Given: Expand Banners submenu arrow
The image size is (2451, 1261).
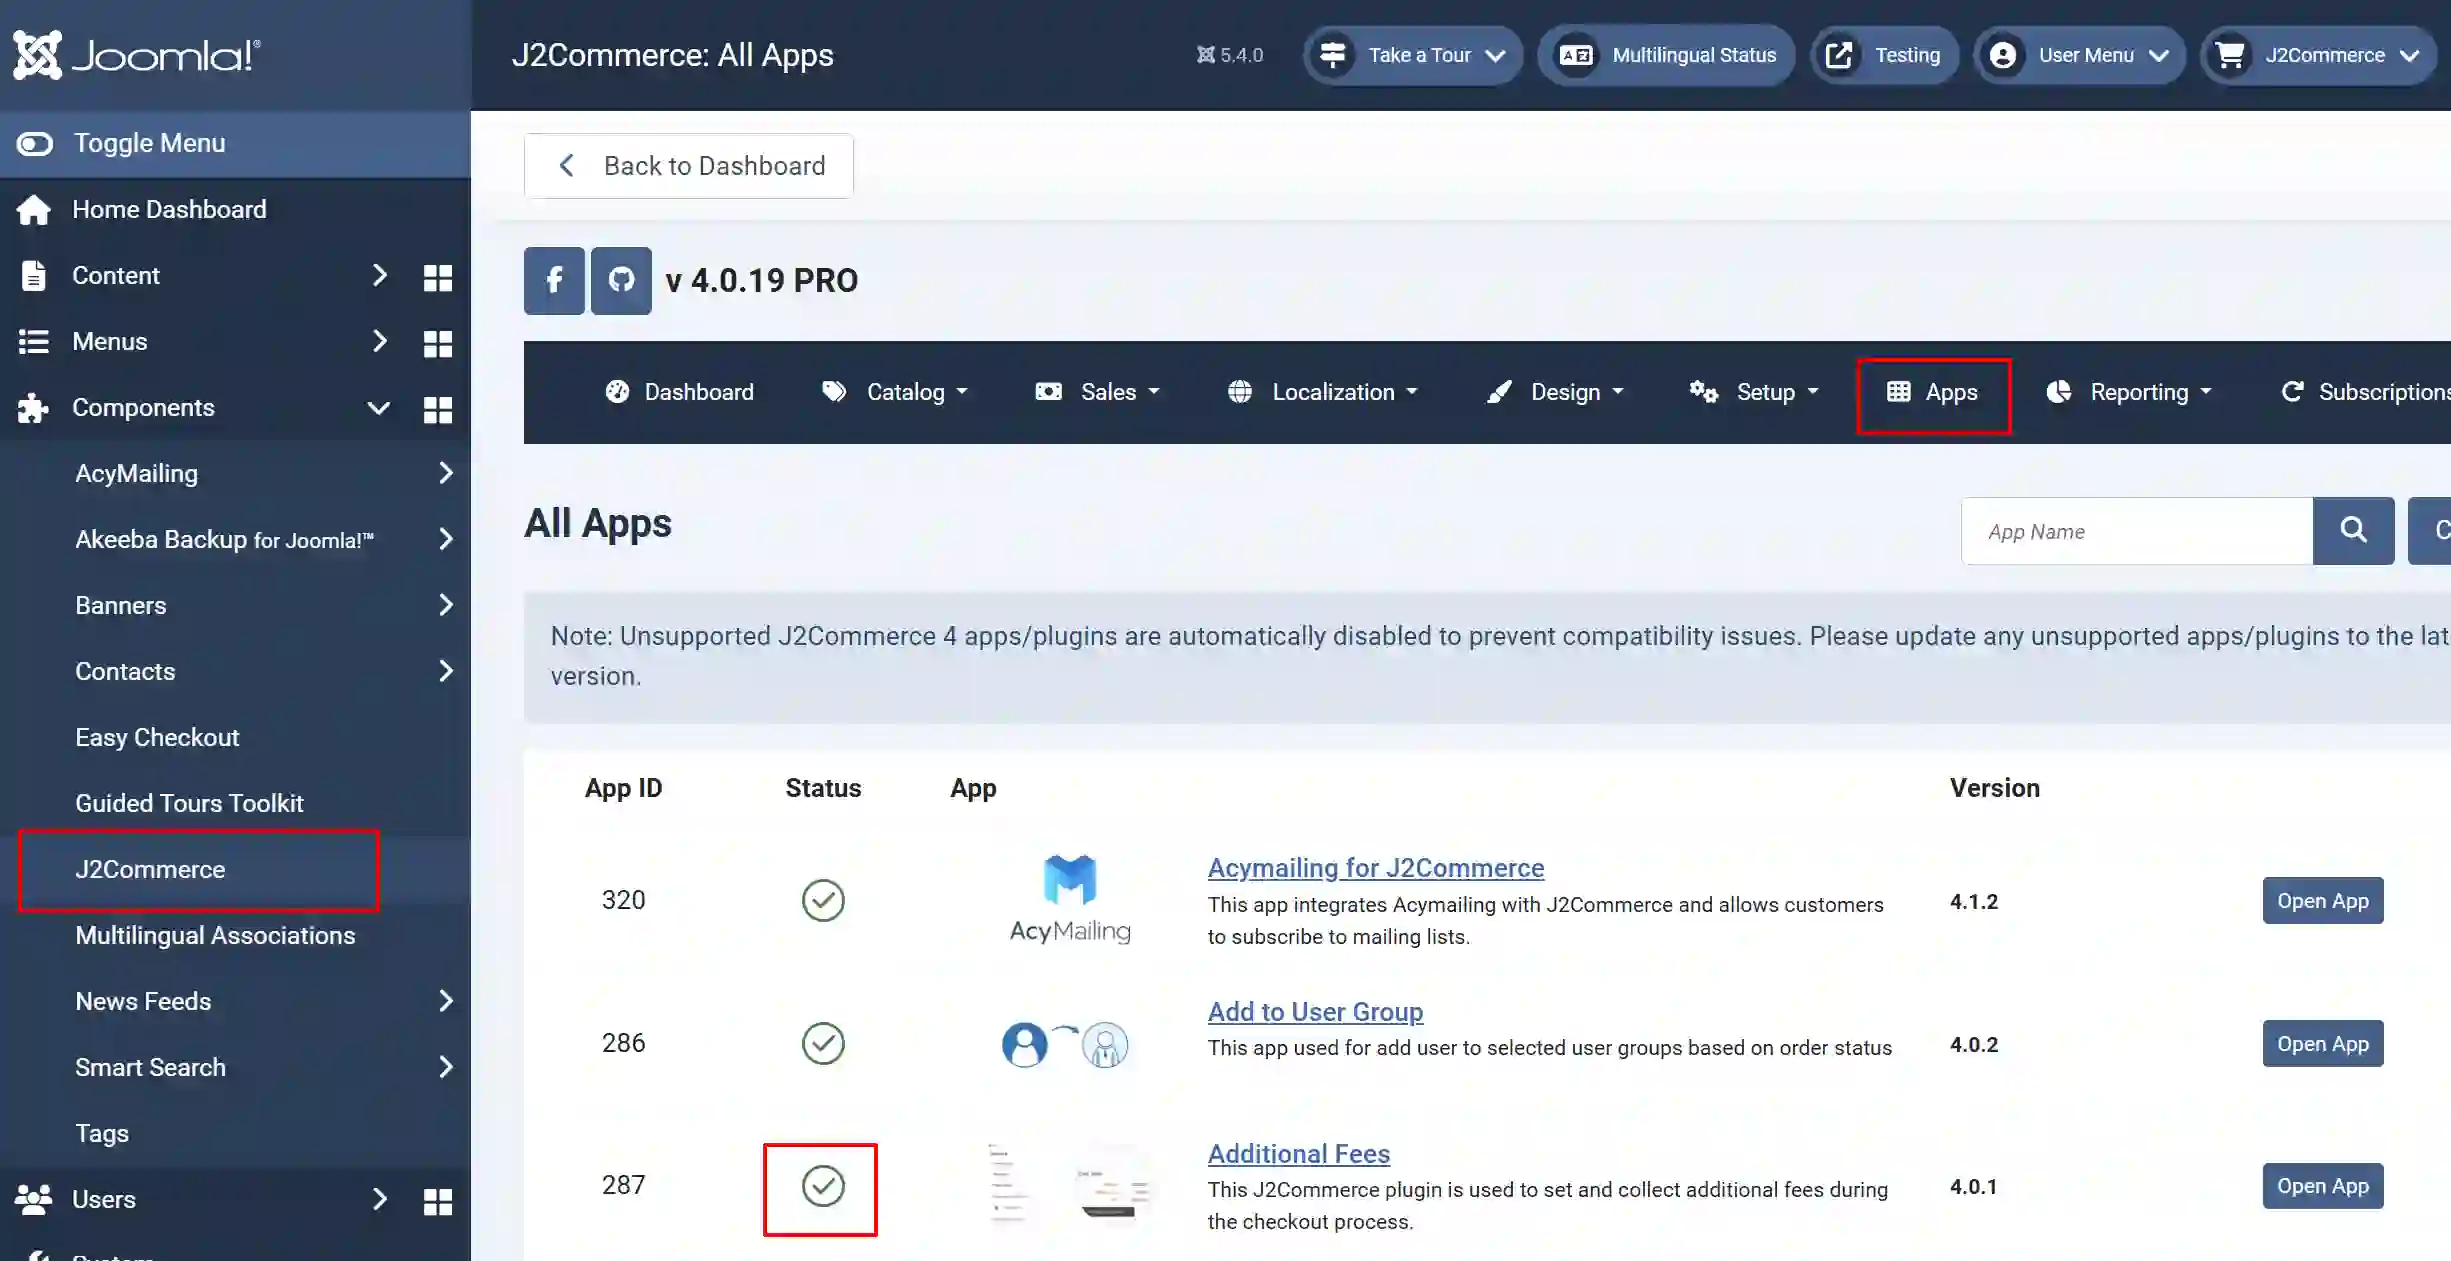Looking at the screenshot, I should 446,605.
